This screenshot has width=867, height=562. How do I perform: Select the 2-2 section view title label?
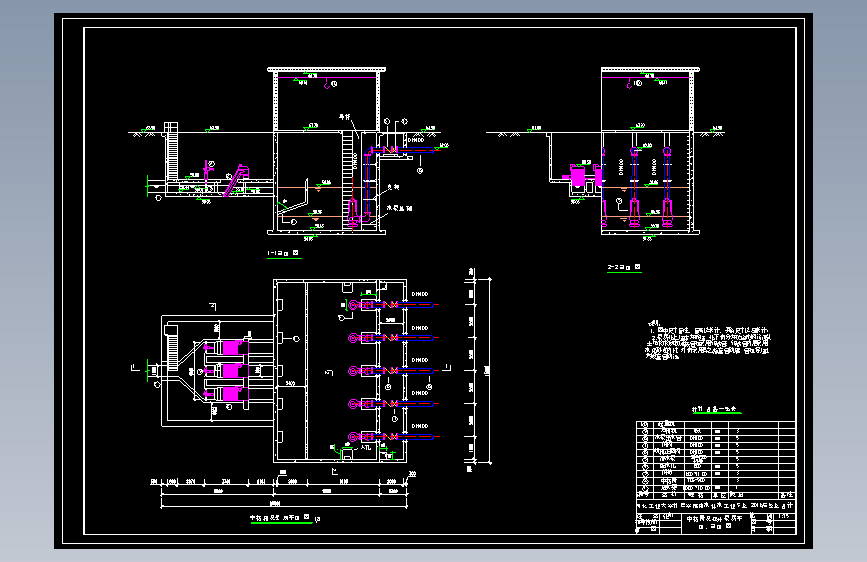pyautogui.click(x=624, y=267)
